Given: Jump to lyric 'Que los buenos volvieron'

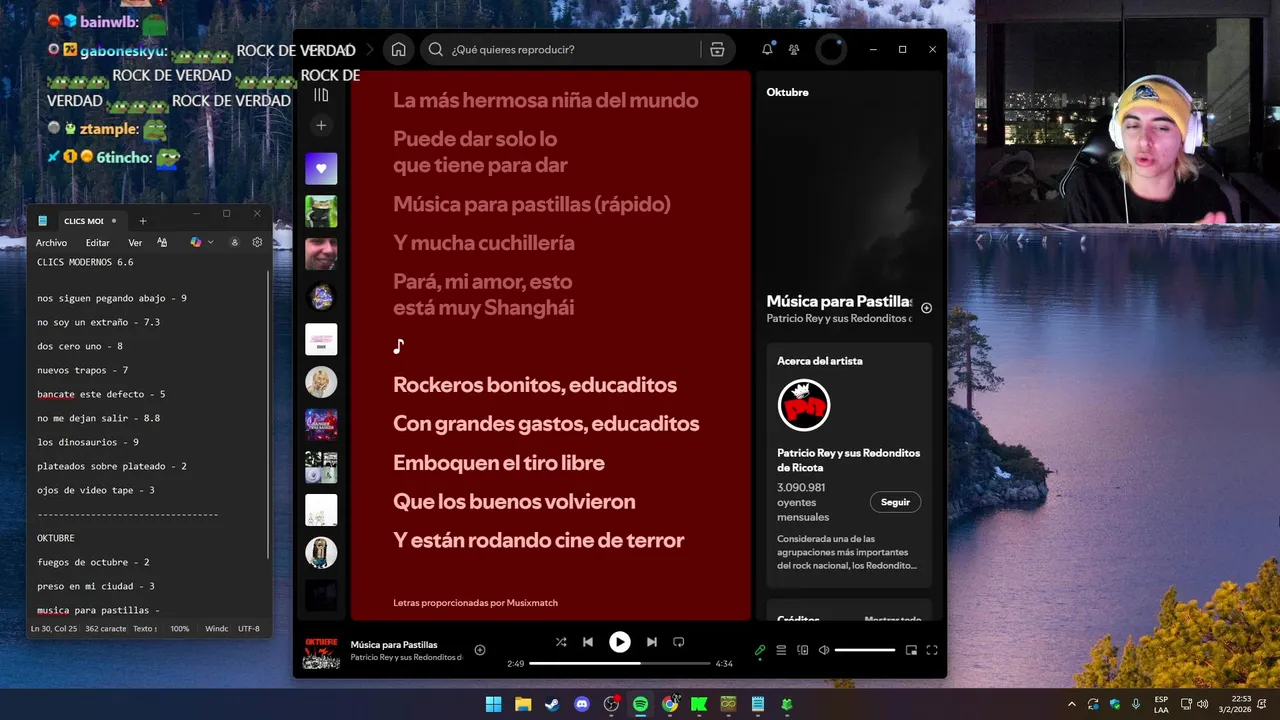Looking at the screenshot, I should coord(514,502).
